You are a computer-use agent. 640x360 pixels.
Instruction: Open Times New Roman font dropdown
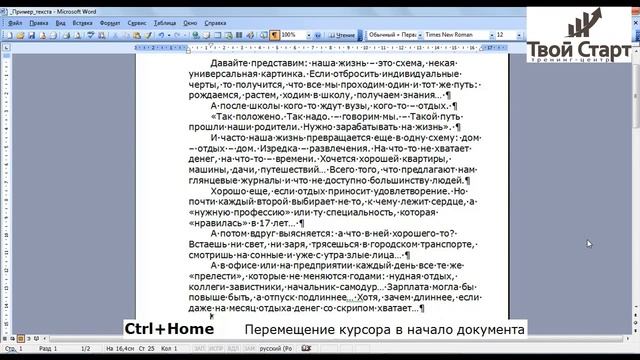tap(492, 36)
